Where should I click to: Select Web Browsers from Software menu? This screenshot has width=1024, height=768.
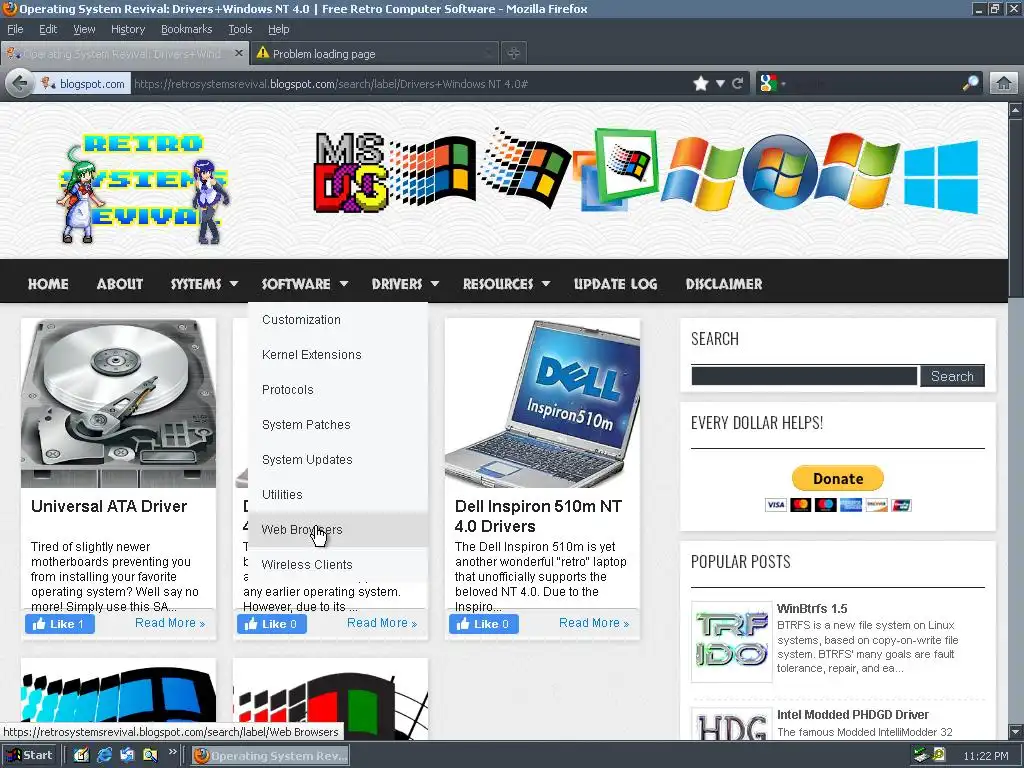click(338, 530)
